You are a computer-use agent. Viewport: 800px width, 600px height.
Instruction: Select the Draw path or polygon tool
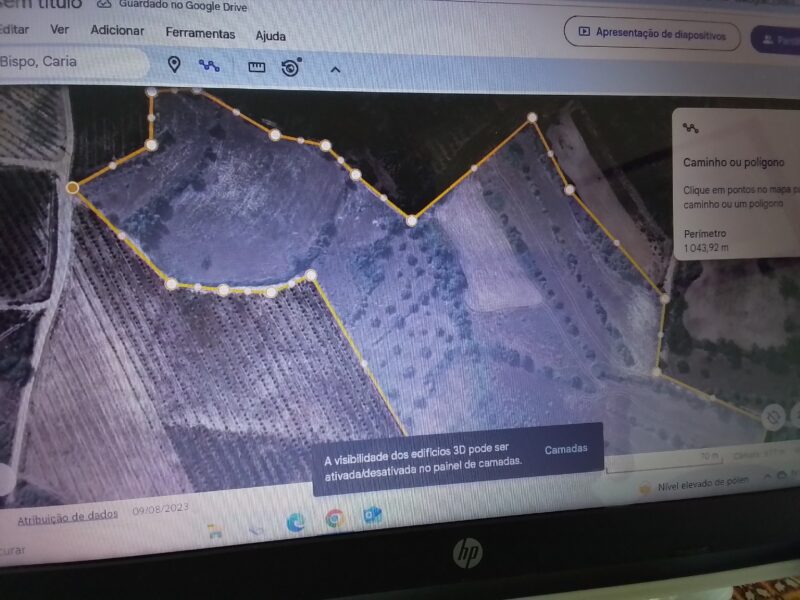click(x=209, y=65)
